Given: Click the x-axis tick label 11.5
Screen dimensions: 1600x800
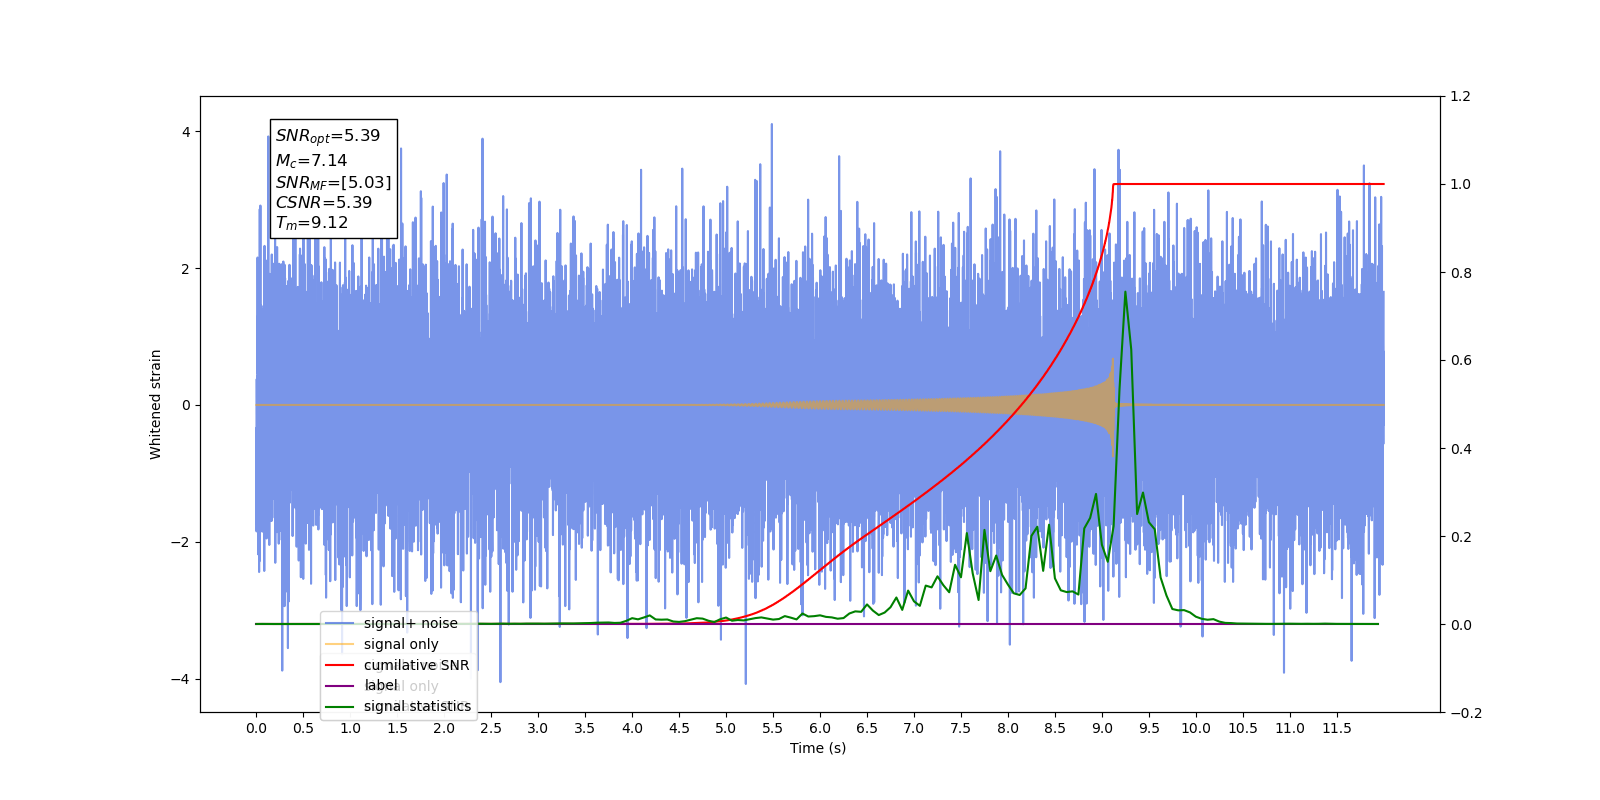Looking at the screenshot, I should click(1337, 728).
